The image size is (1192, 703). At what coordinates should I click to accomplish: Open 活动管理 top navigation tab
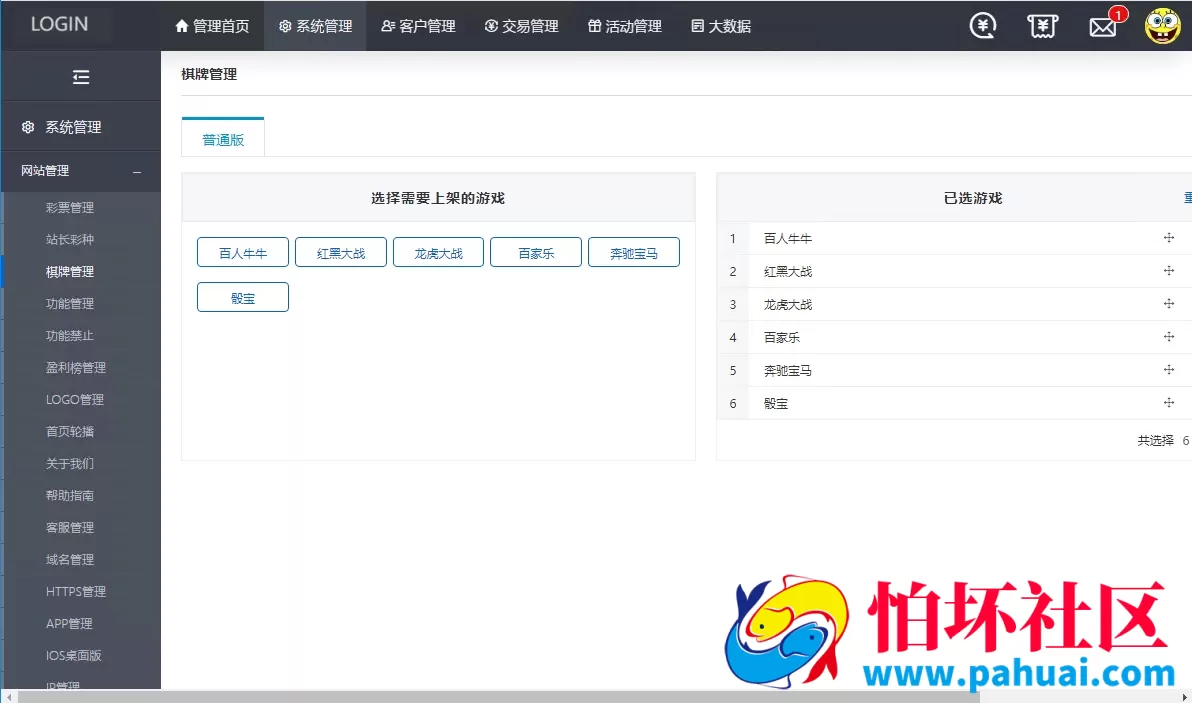click(x=625, y=26)
